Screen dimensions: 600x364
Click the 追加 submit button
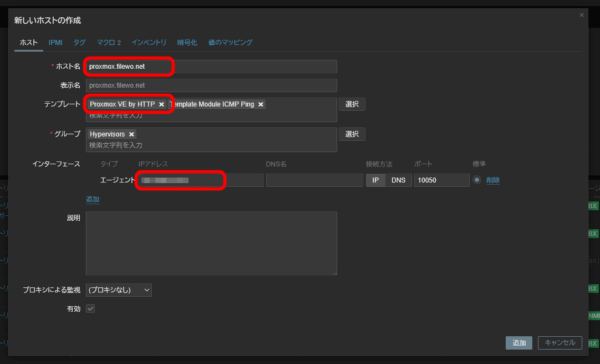pos(519,343)
